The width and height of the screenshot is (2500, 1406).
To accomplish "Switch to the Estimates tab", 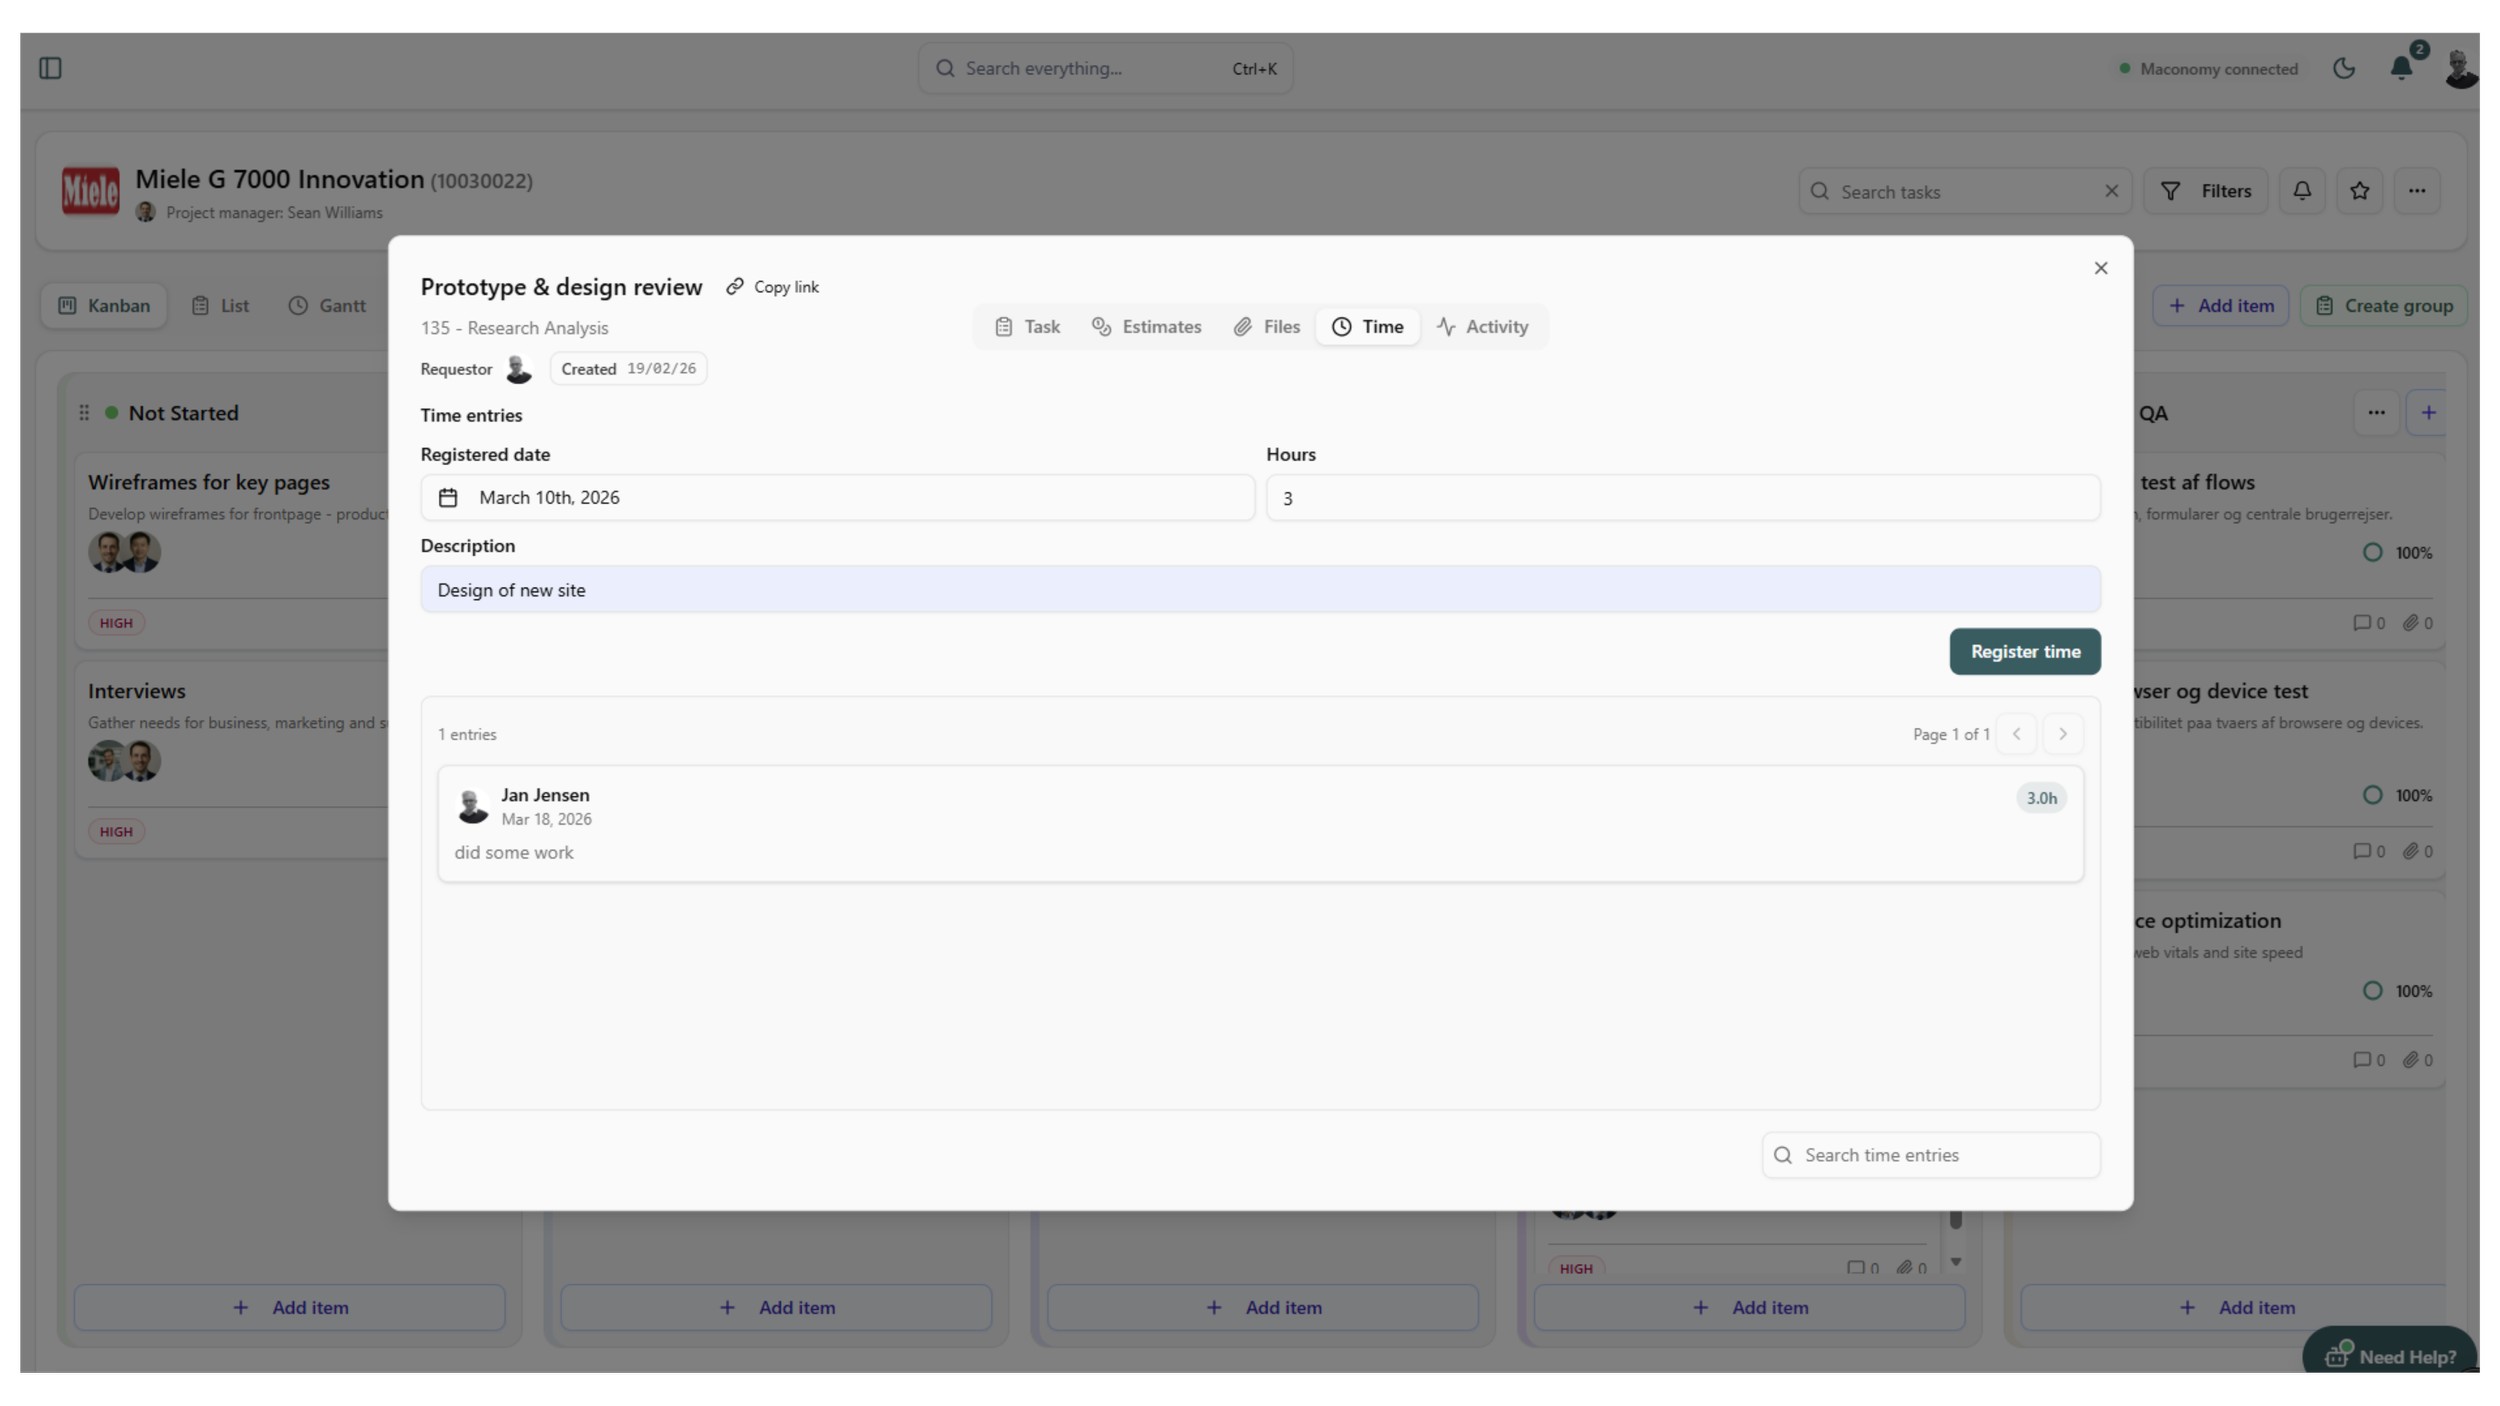I will [1146, 327].
